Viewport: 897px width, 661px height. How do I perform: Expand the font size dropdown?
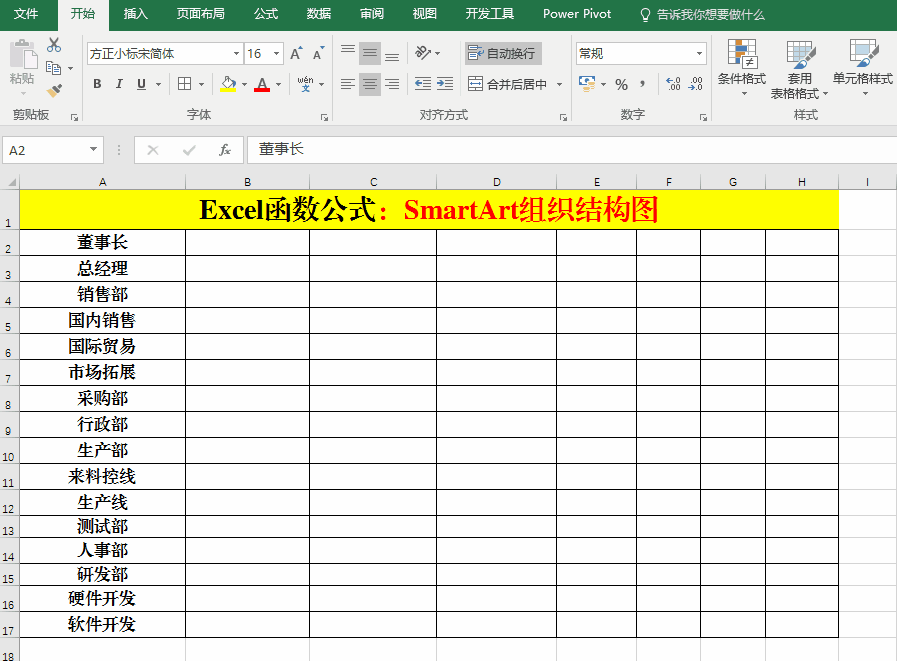277,54
